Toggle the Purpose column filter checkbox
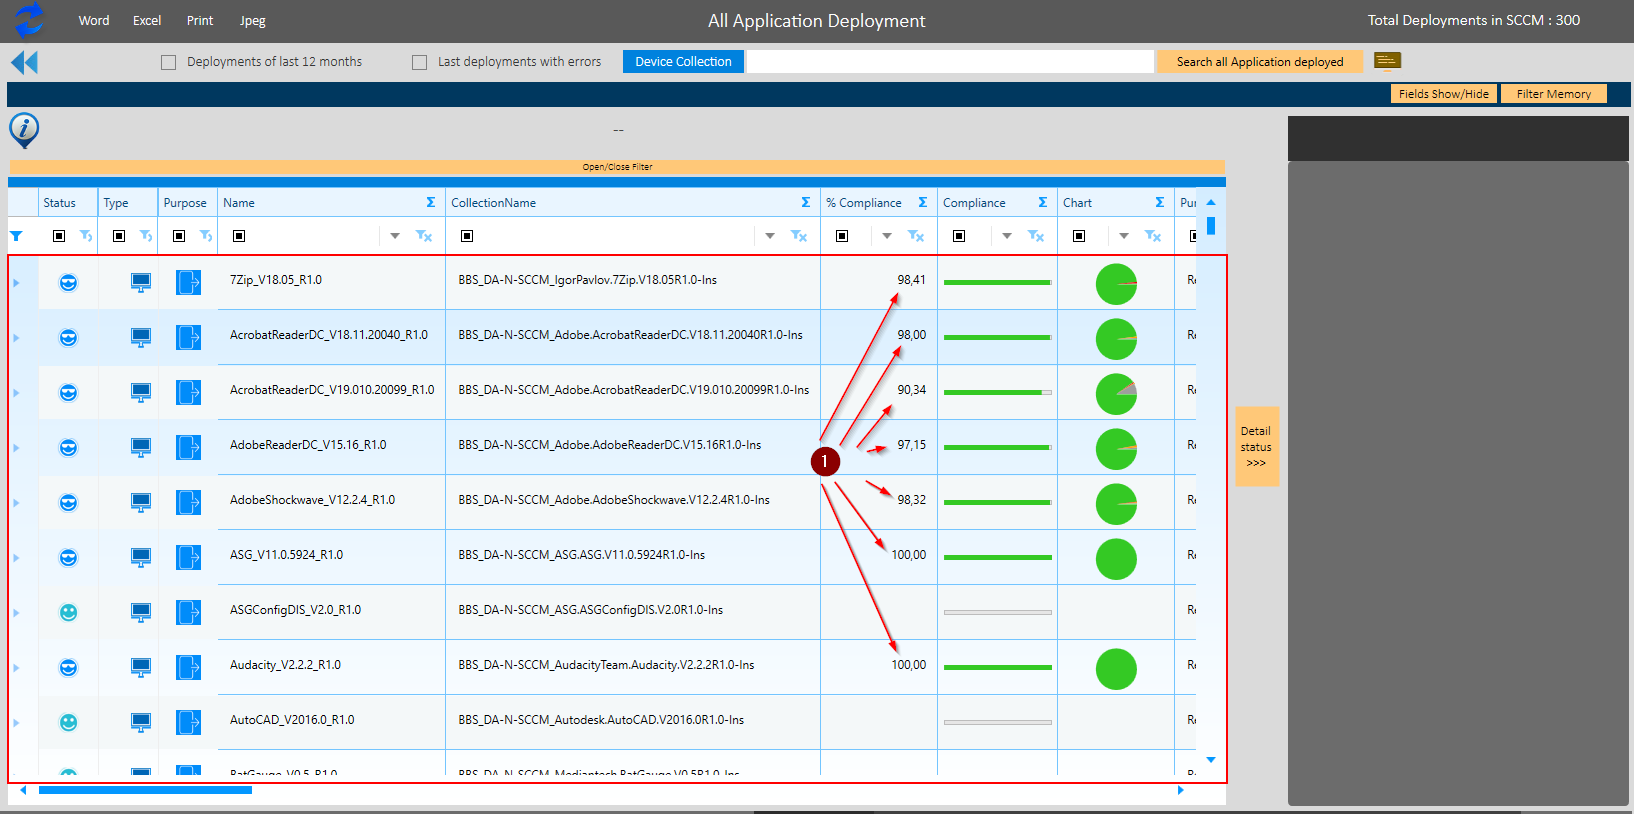Screen dimensions: 1634x814 [x=179, y=236]
